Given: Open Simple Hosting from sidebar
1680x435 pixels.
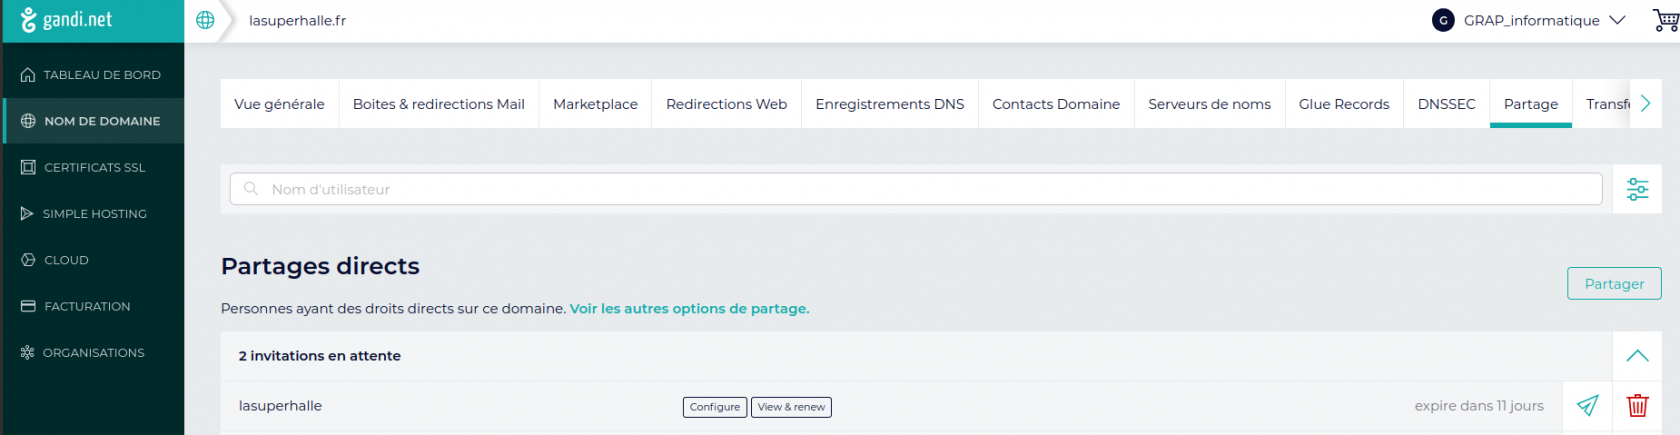Looking at the screenshot, I should 92,214.
